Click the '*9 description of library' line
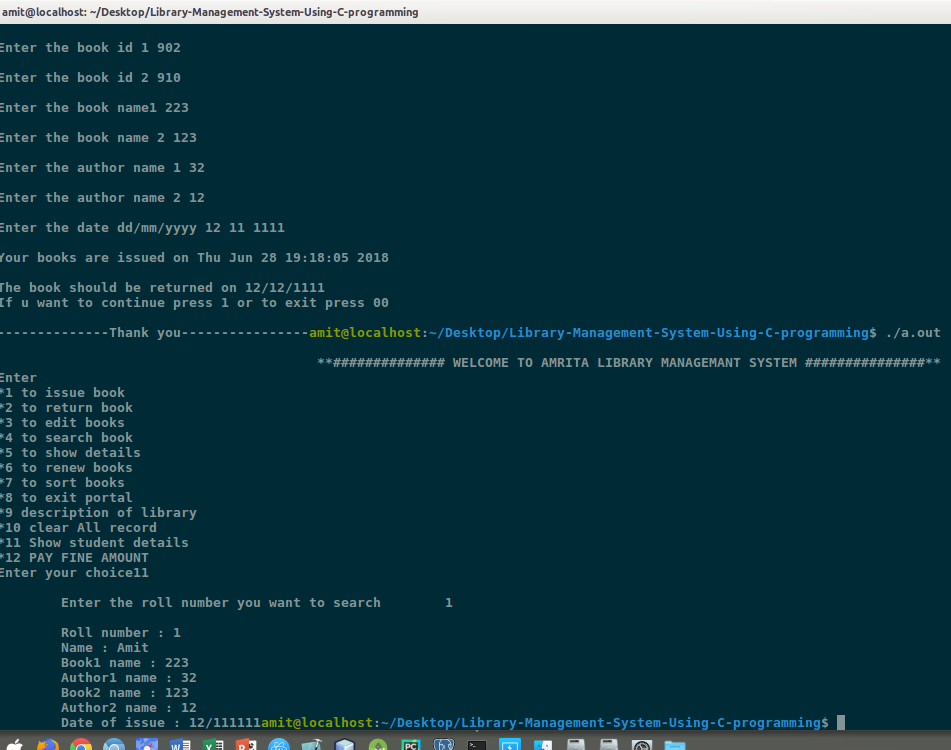The image size is (951, 750). click(x=99, y=513)
